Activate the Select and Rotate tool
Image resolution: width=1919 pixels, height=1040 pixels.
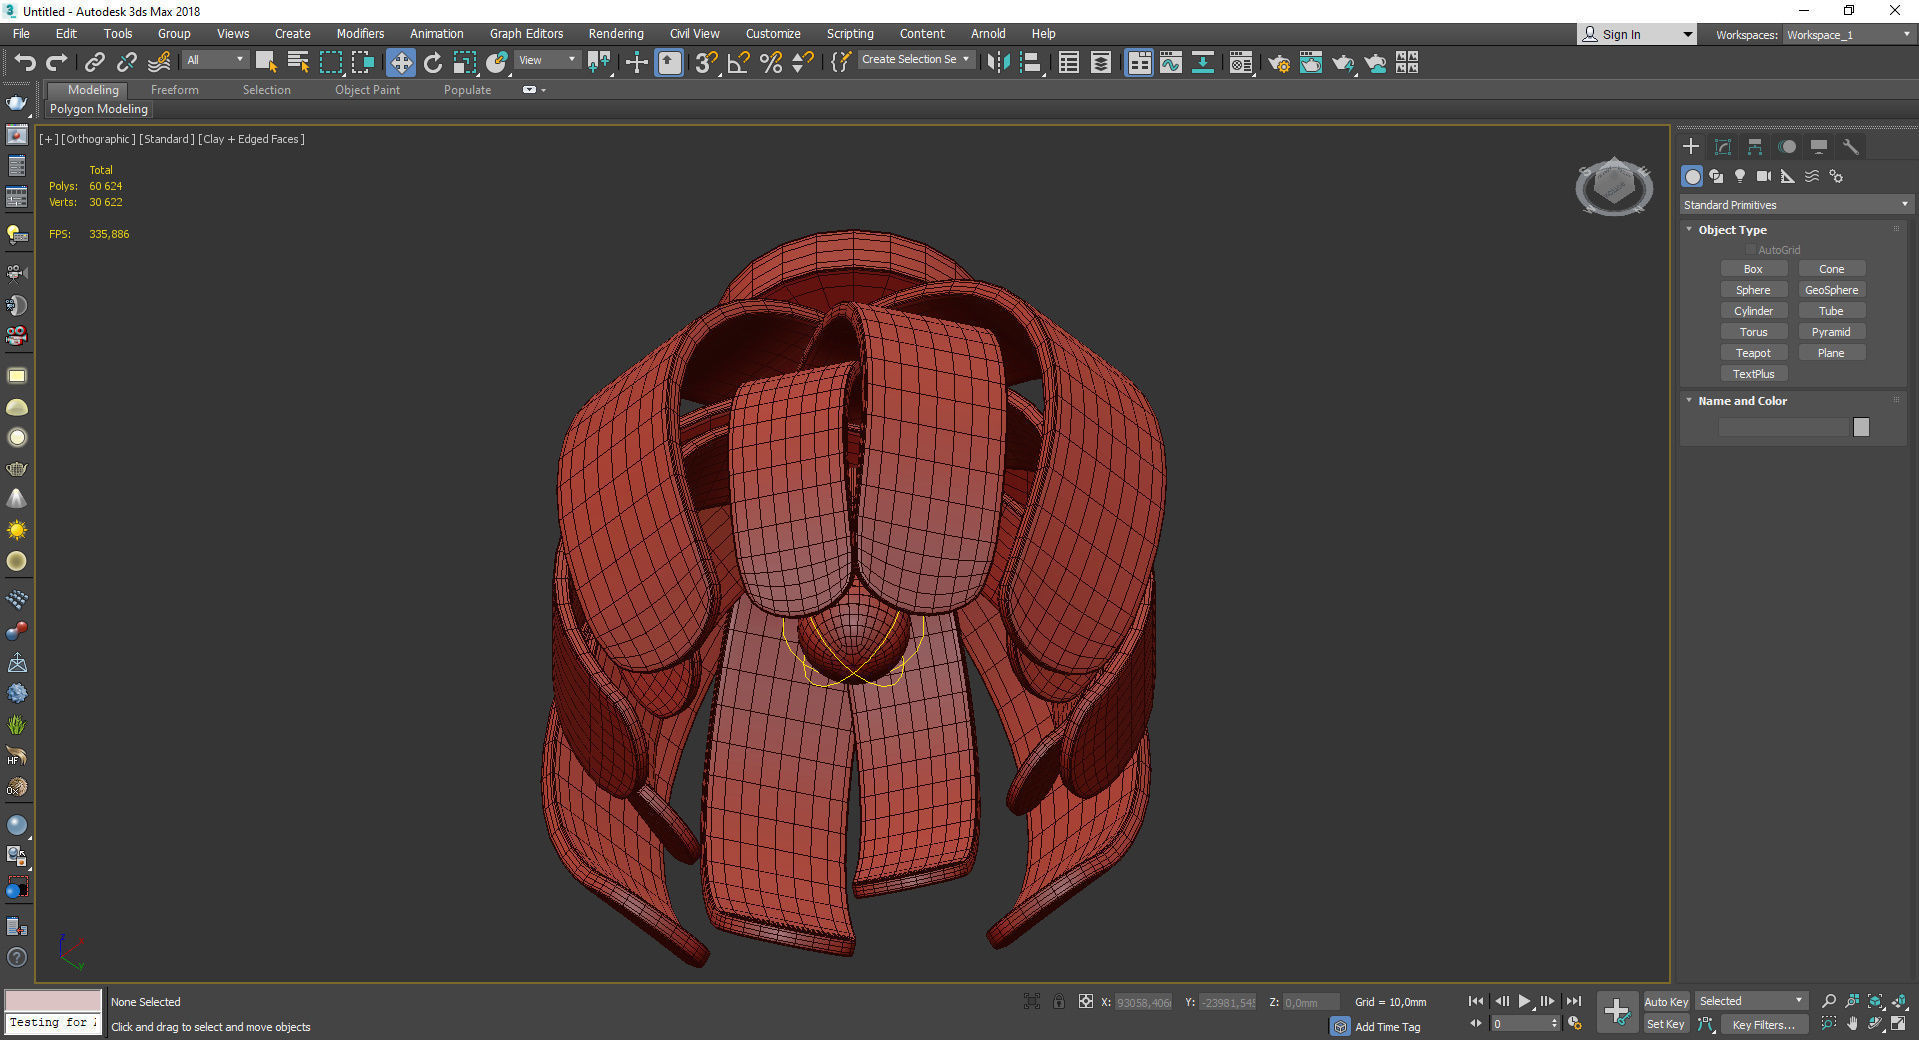[432, 63]
